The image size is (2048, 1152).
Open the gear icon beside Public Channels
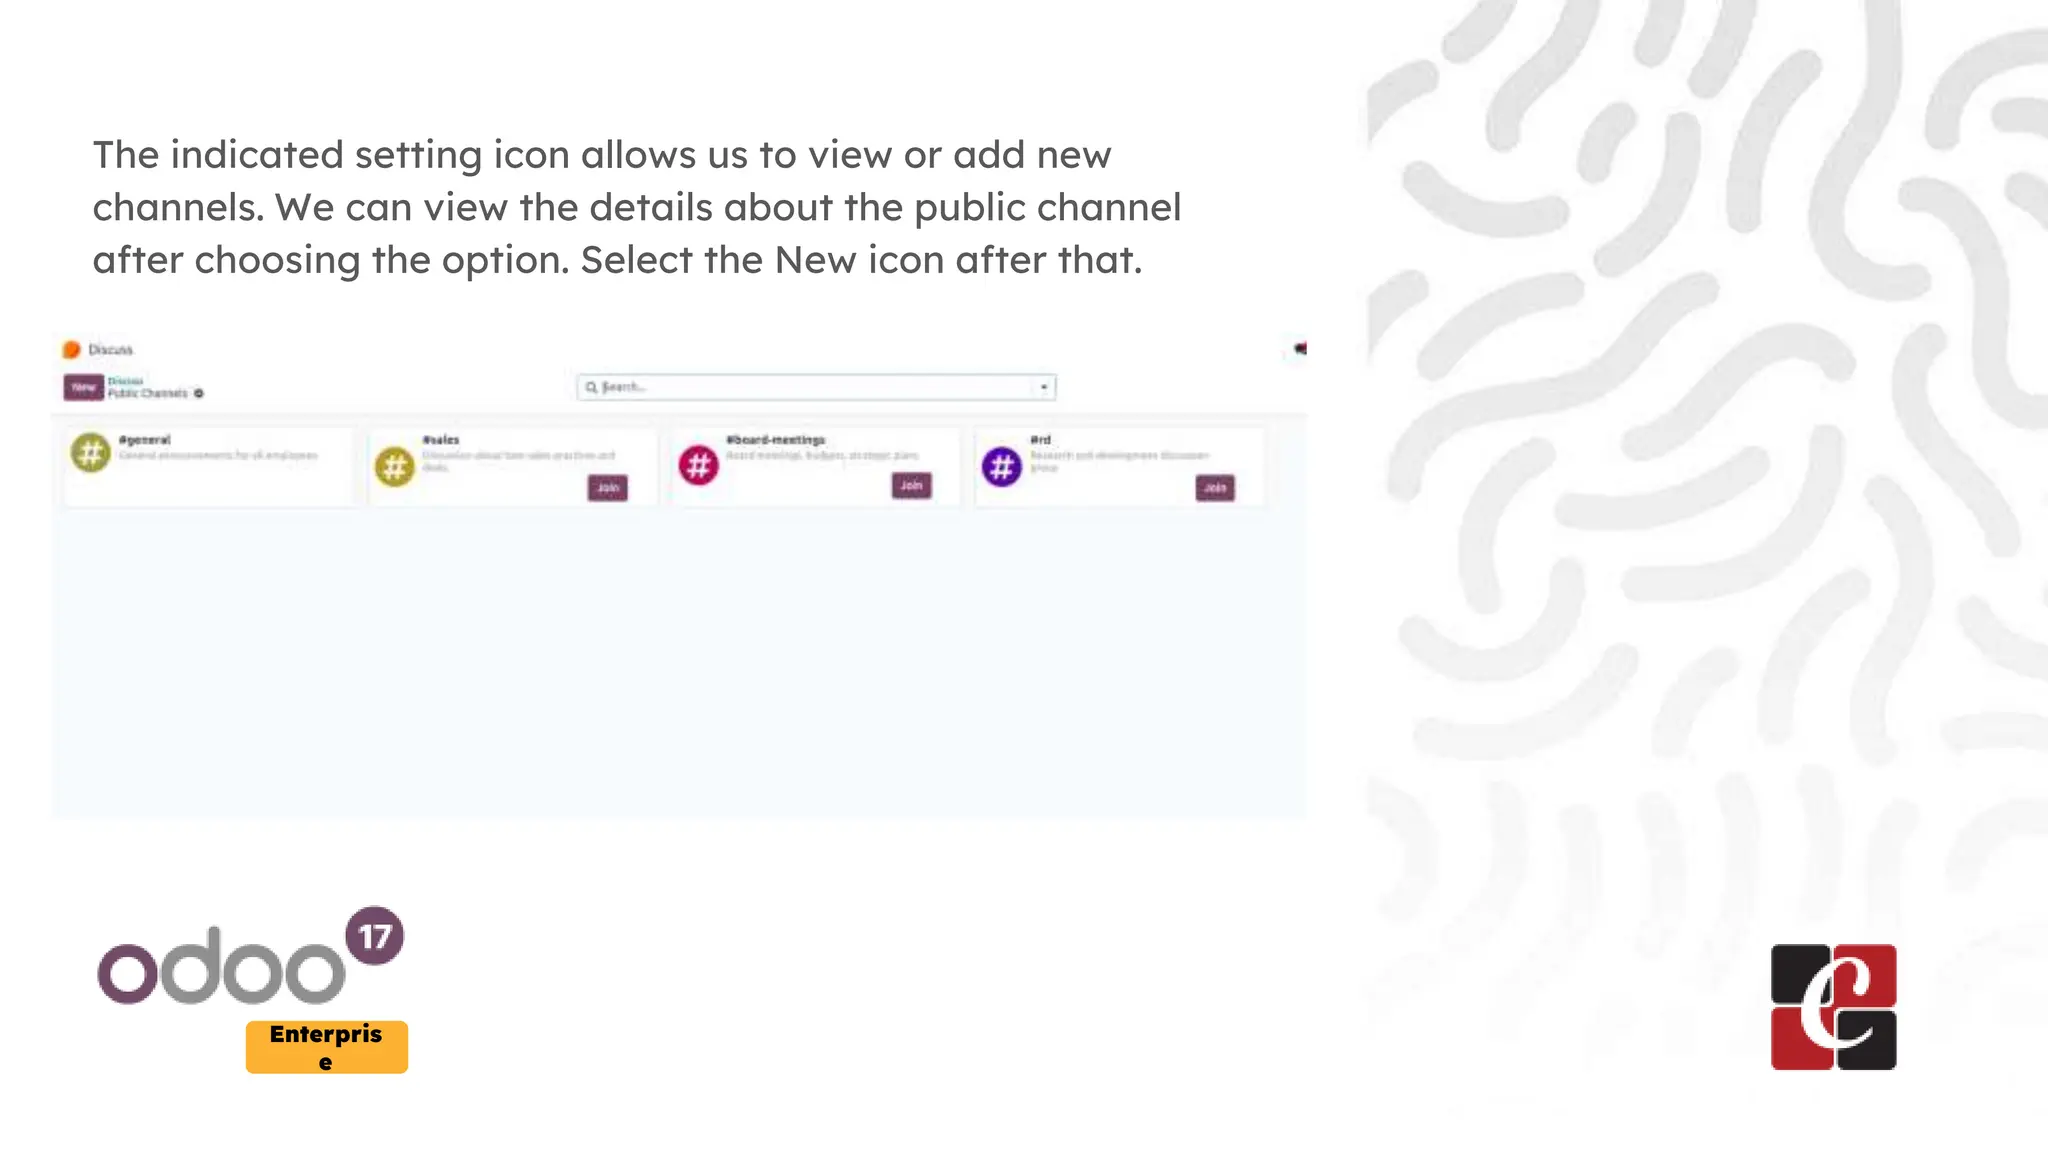[x=199, y=394]
